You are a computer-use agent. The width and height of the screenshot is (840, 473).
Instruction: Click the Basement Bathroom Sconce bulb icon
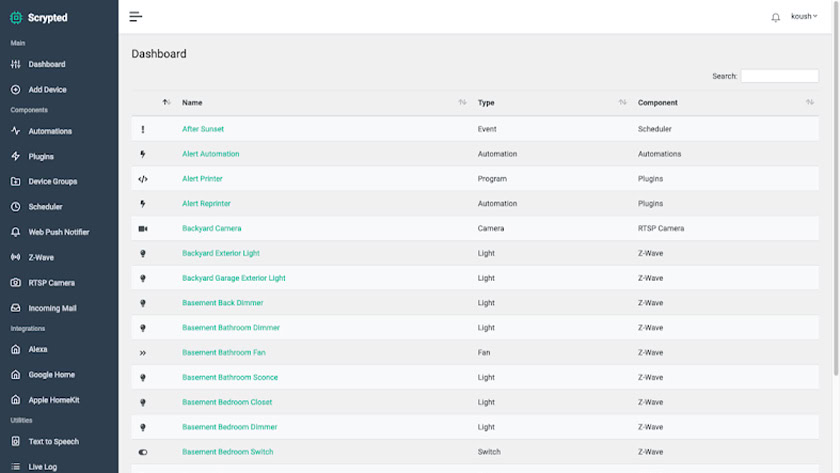click(x=142, y=378)
